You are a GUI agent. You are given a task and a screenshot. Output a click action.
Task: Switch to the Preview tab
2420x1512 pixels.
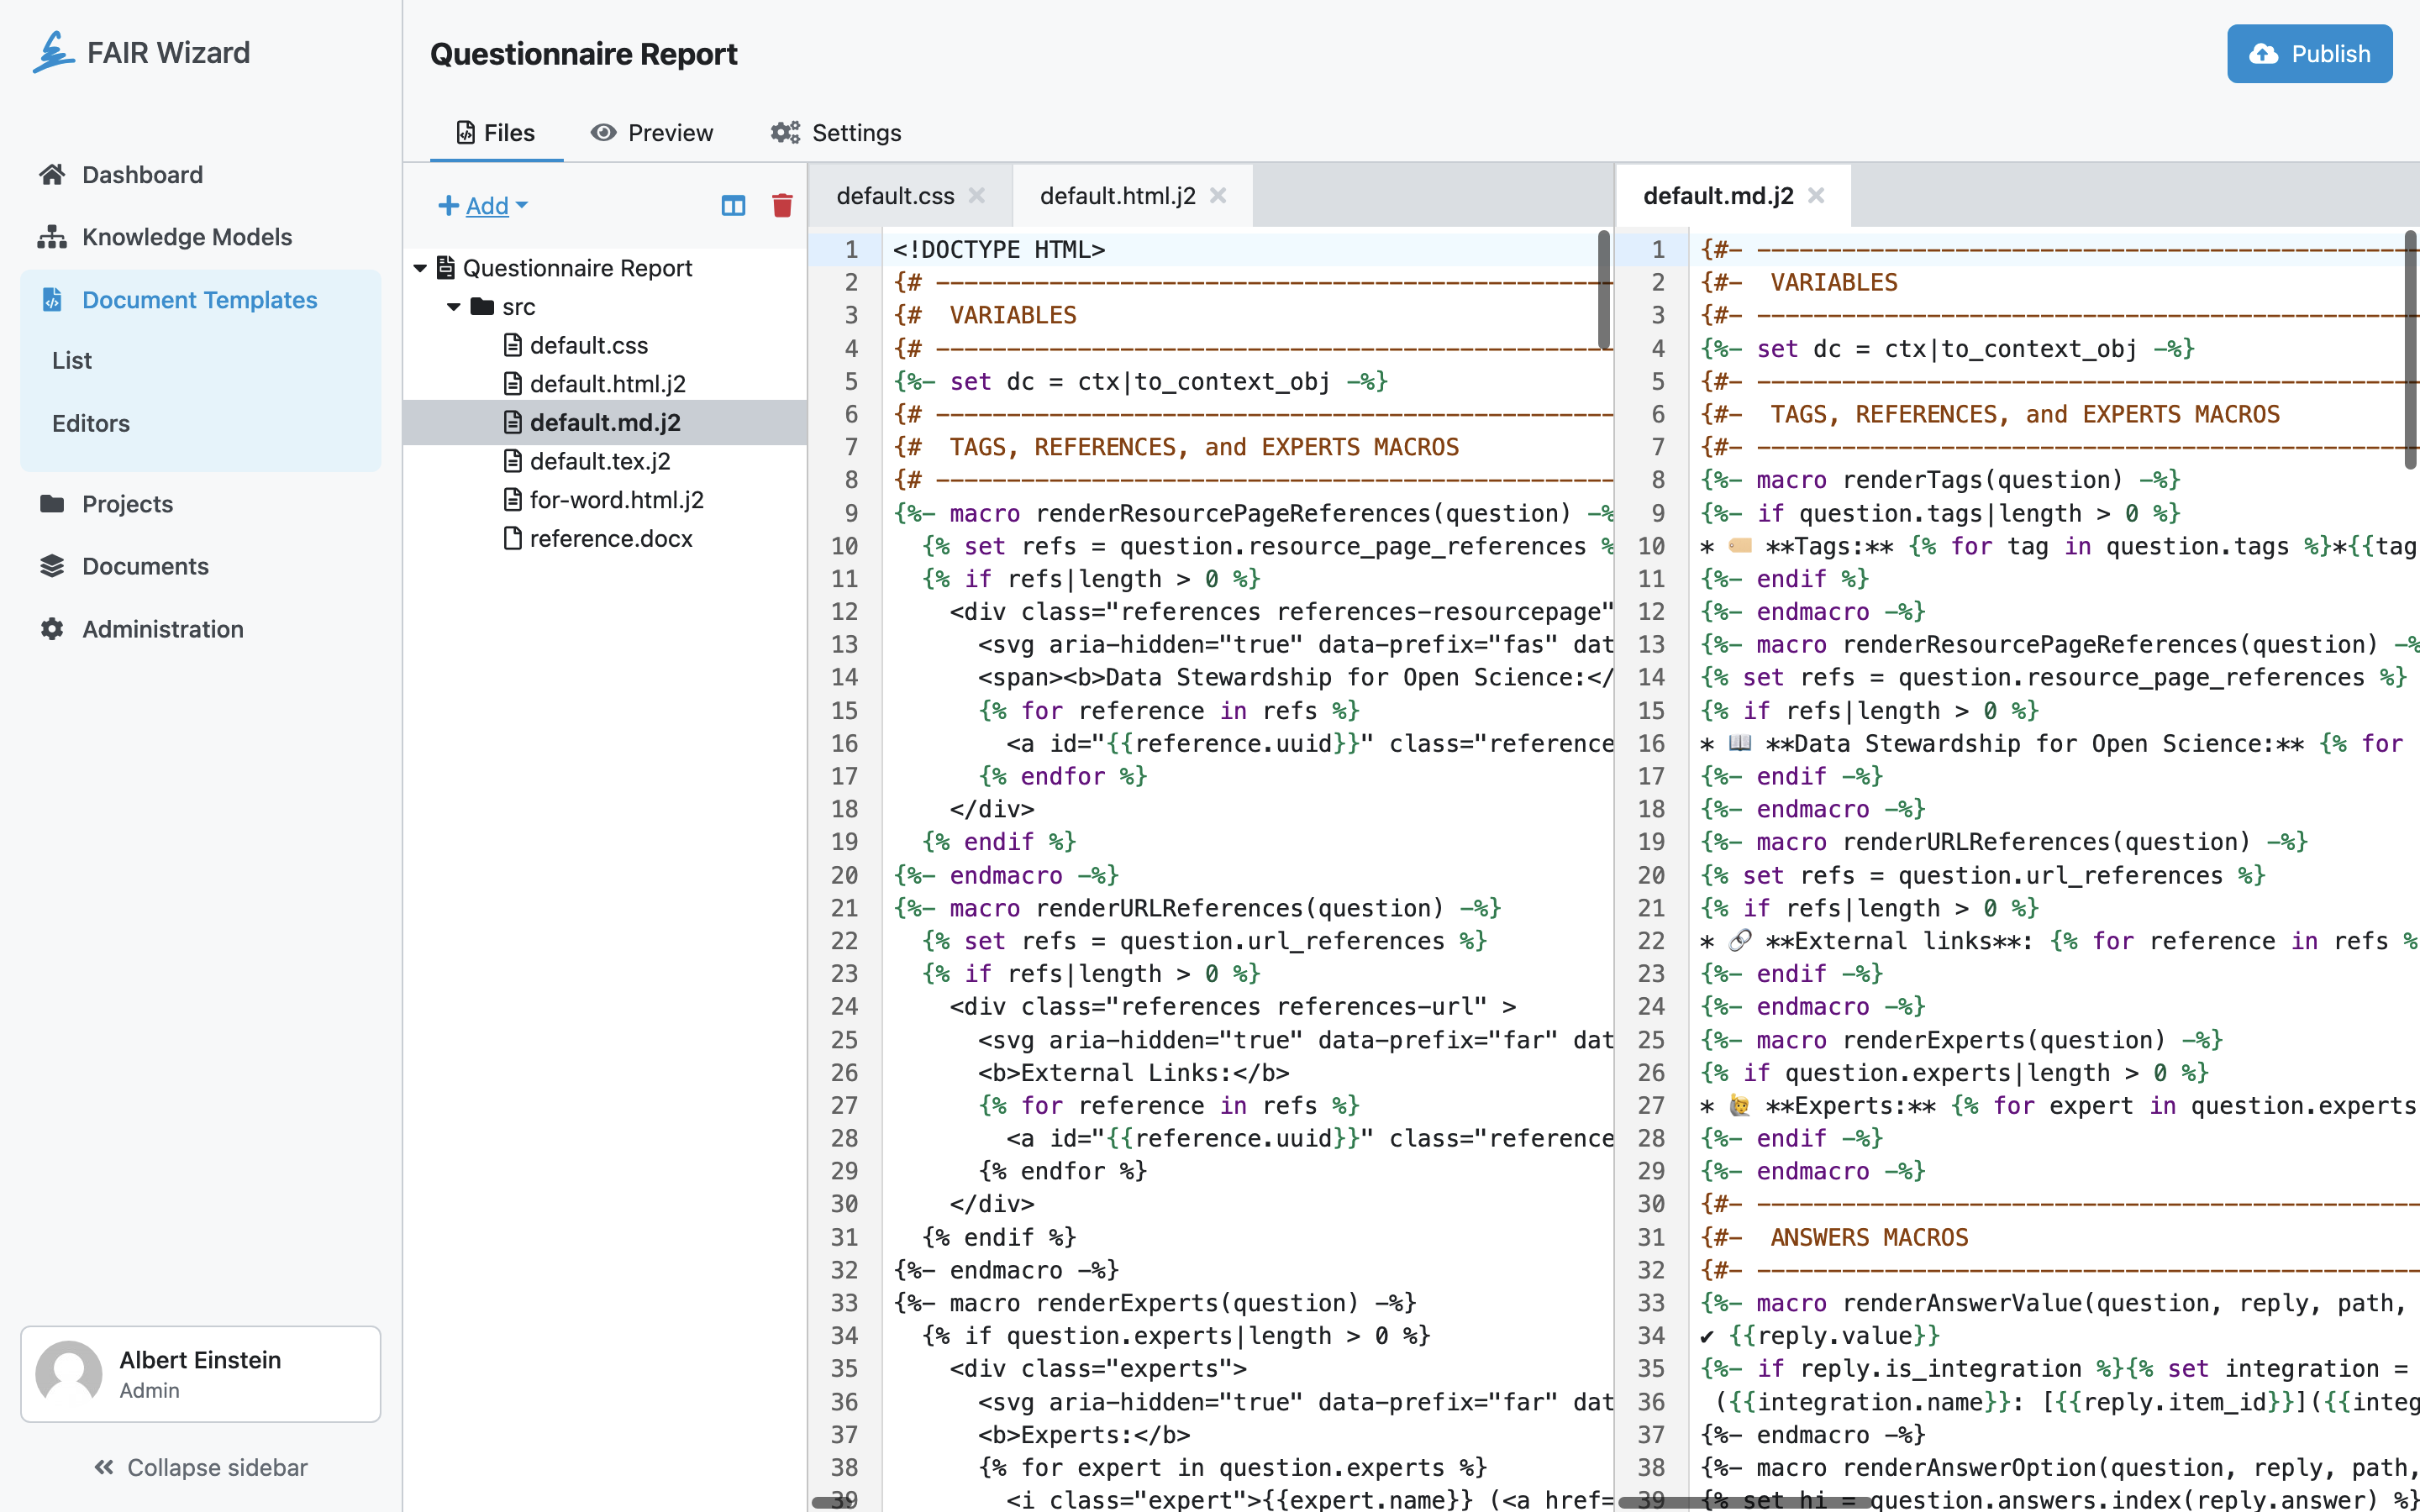(651, 133)
